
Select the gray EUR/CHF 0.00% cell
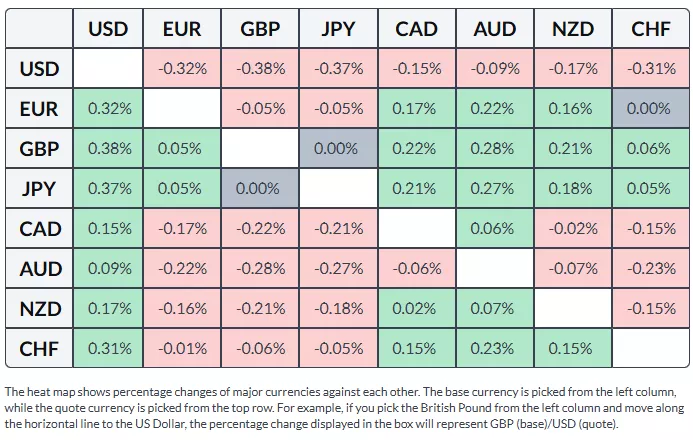651,109
